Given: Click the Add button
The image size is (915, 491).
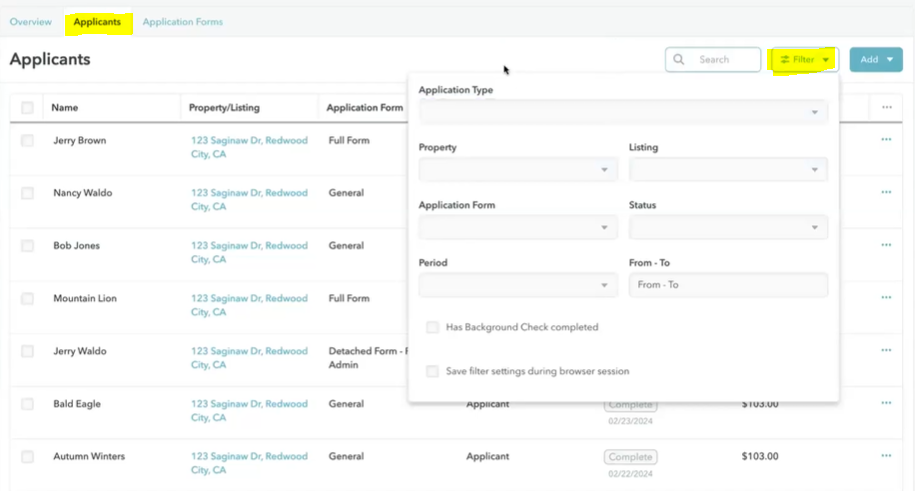Looking at the screenshot, I should tap(875, 60).
